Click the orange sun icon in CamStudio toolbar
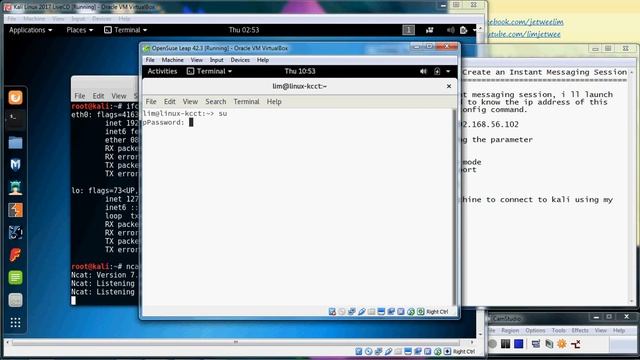 click(x=562, y=344)
